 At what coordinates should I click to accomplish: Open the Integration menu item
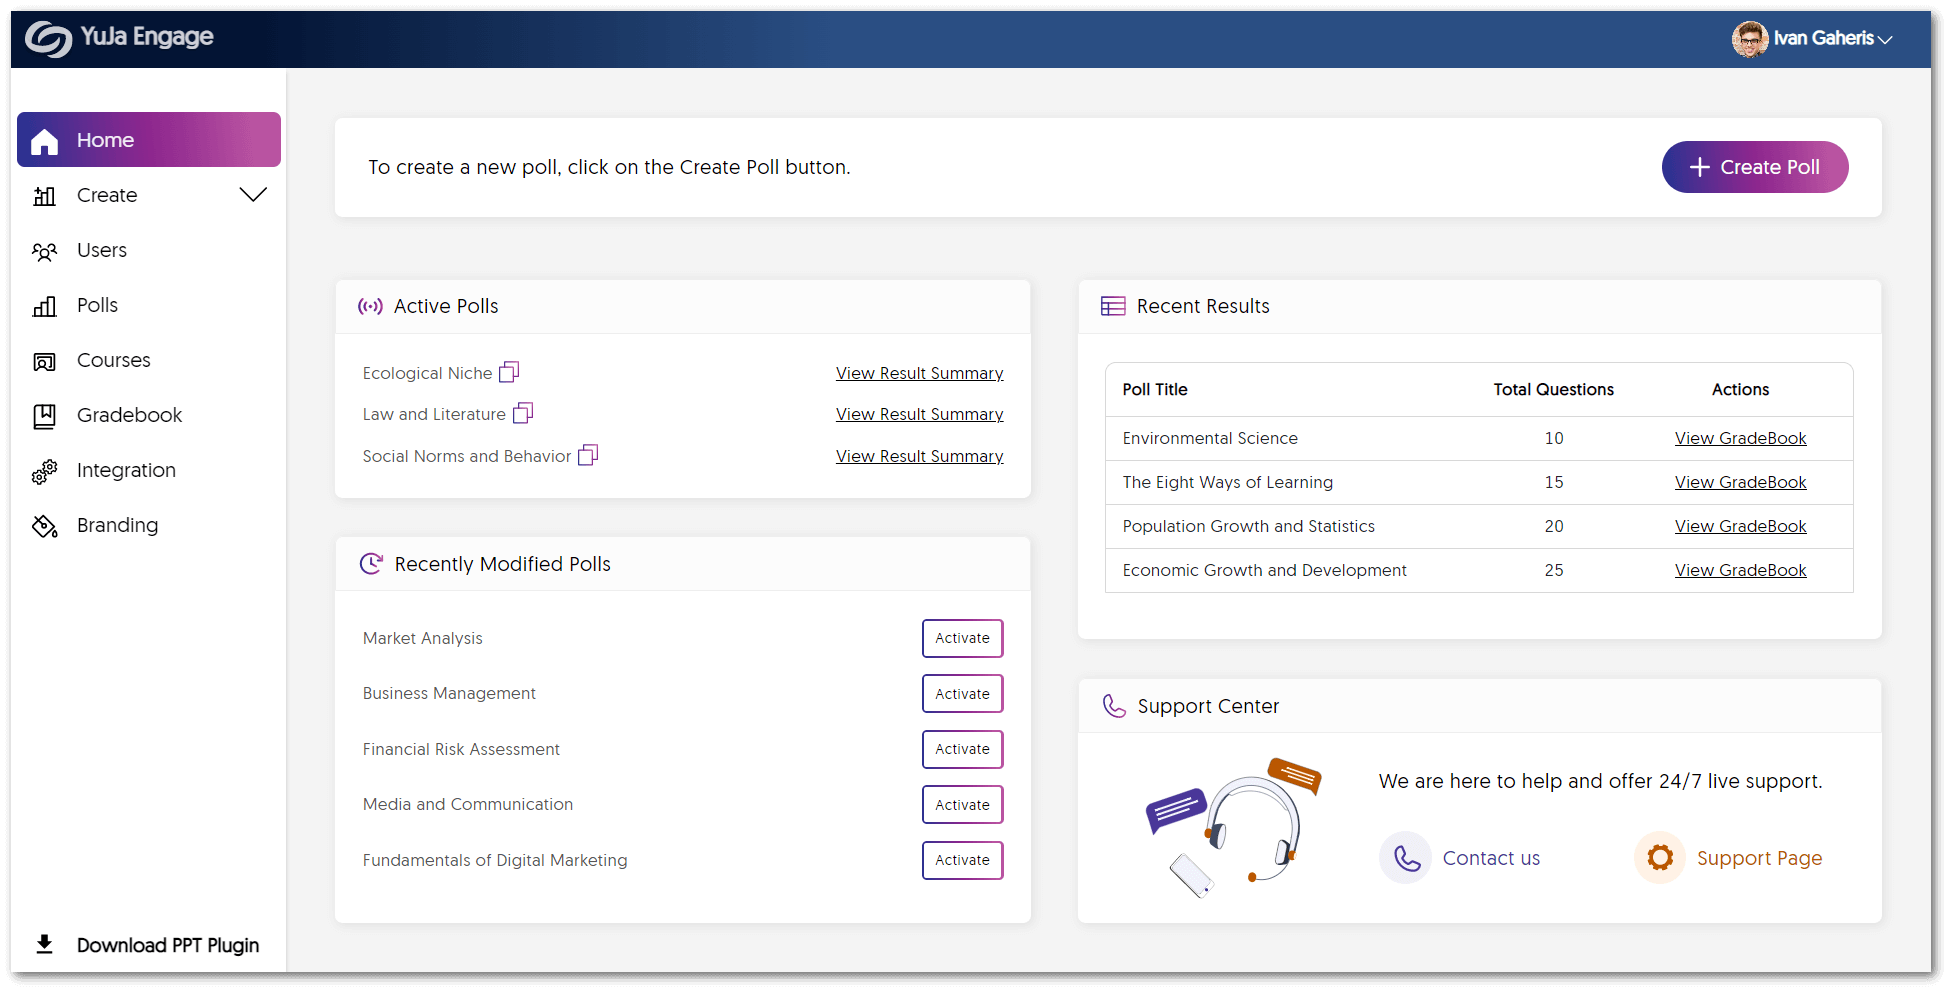pos(126,470)
